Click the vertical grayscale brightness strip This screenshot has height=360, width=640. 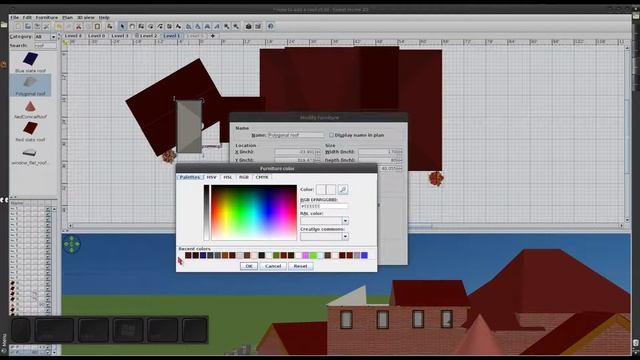pyautogui.click(x=207, y=212)
